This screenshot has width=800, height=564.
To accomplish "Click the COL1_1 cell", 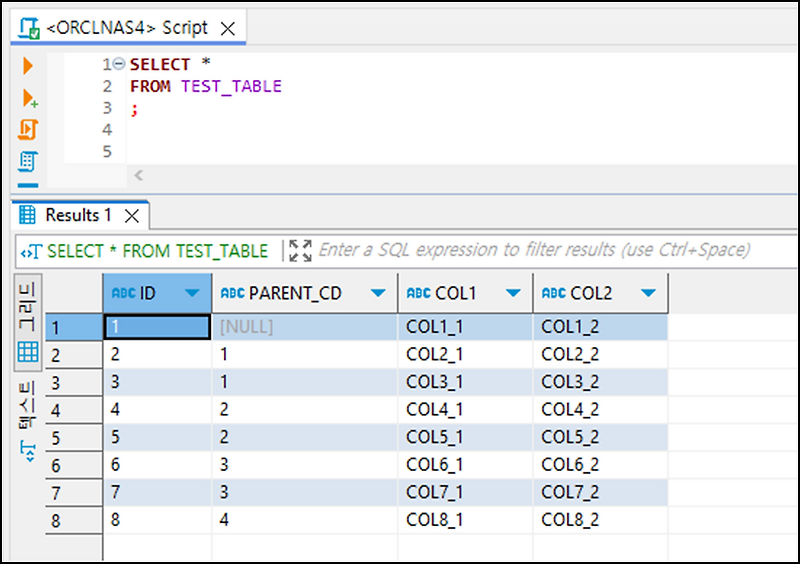I will coord(465,327).
